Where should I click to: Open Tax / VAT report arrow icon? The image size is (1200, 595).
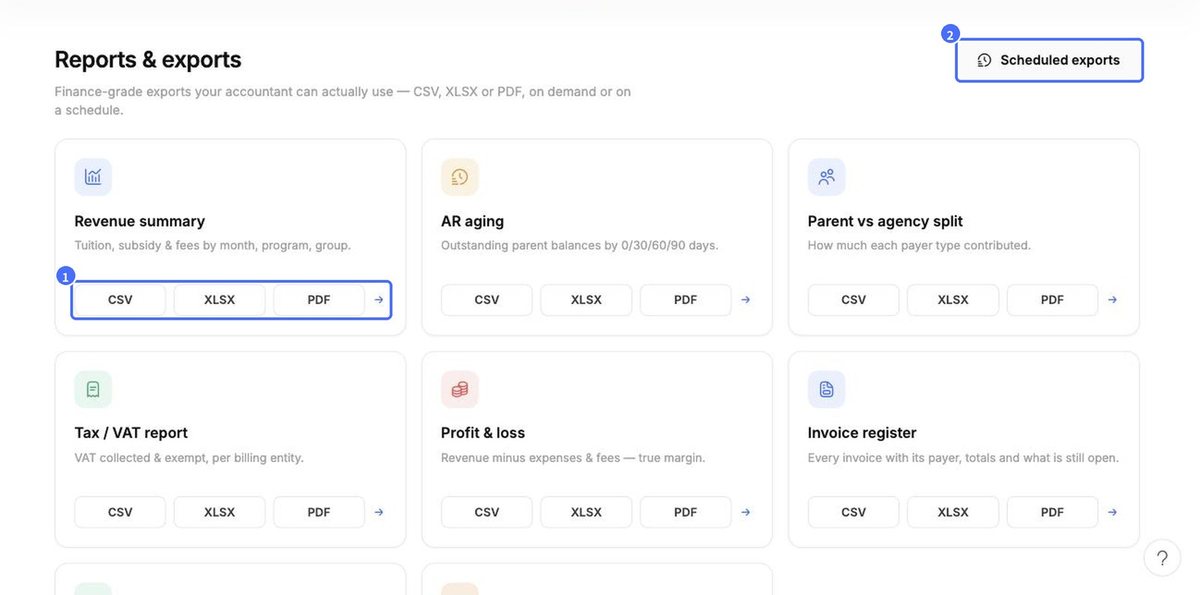click(x=379, y=512)
